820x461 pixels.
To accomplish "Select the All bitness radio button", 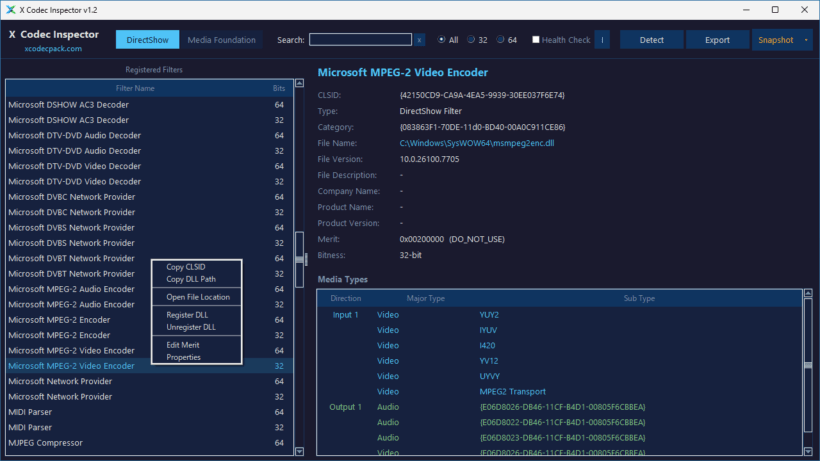I will tap(441, 39).
